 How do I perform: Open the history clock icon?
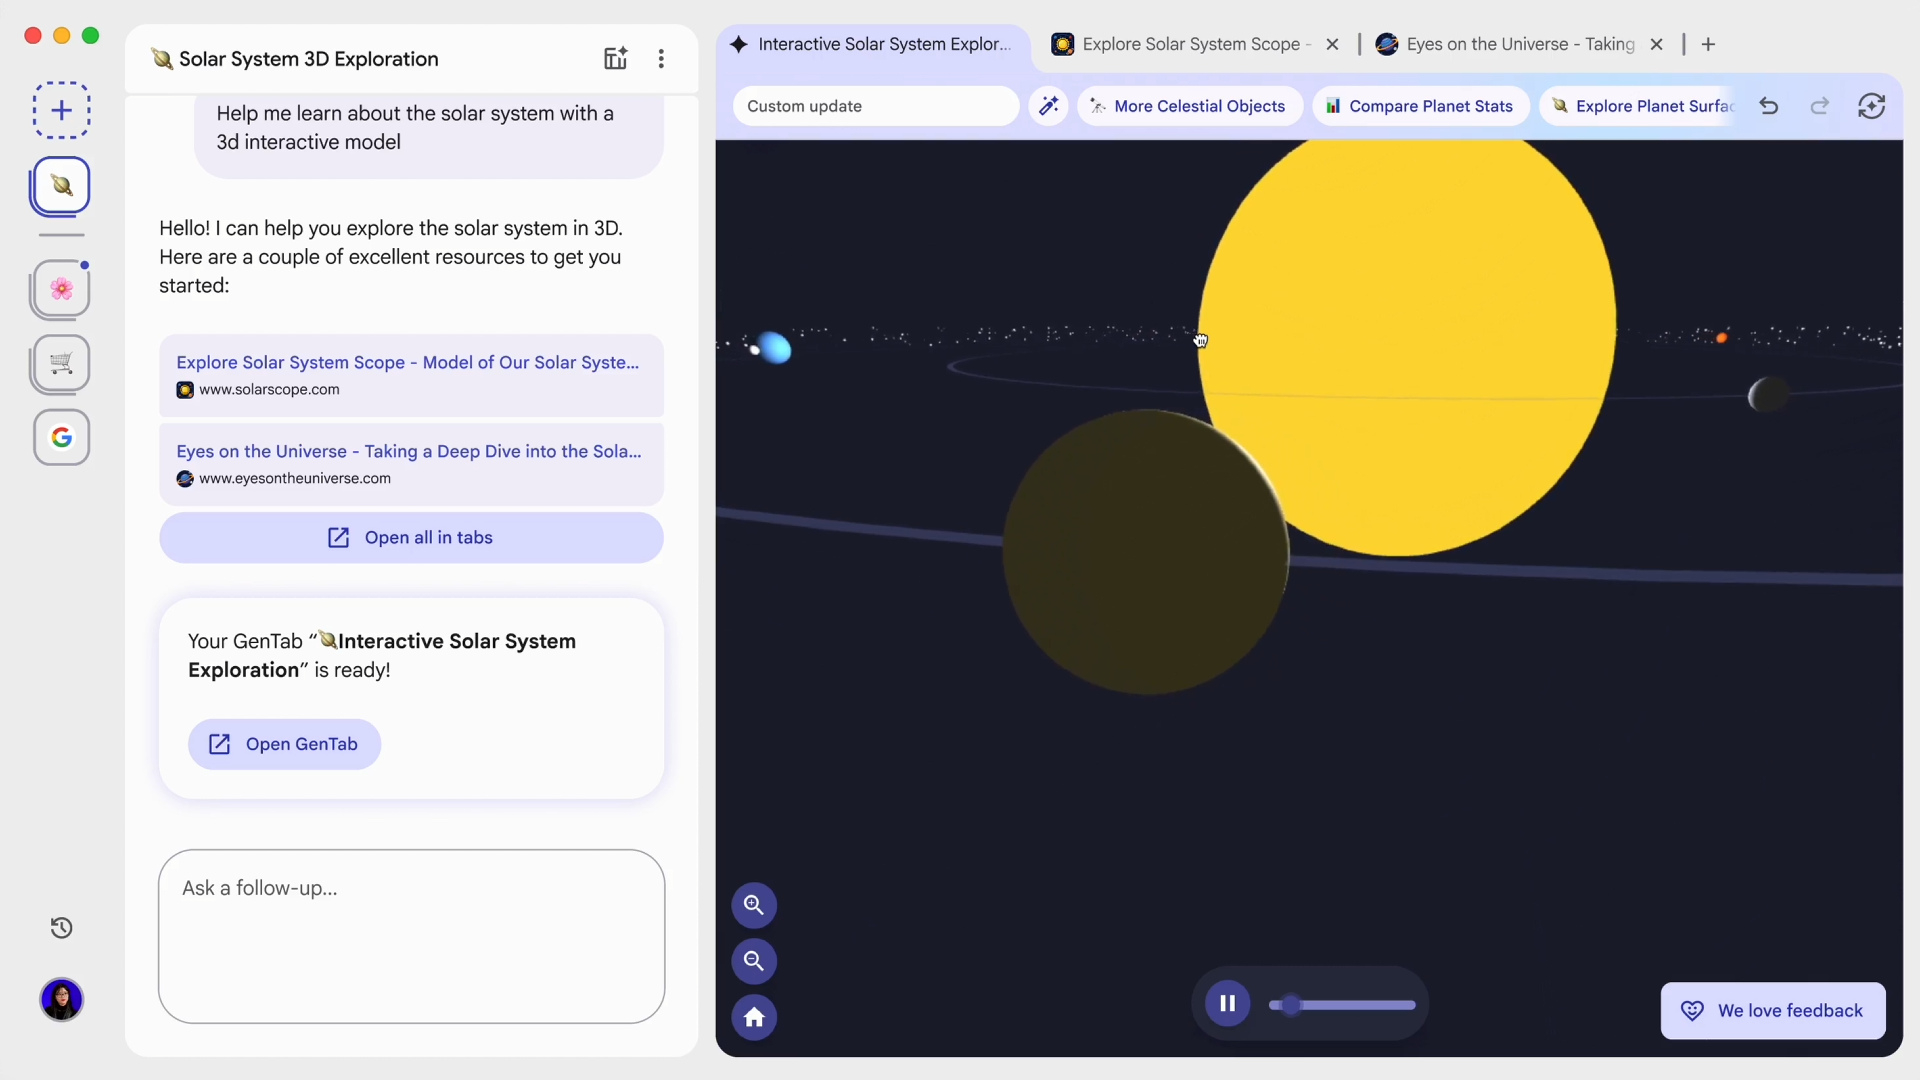point(61,928)
